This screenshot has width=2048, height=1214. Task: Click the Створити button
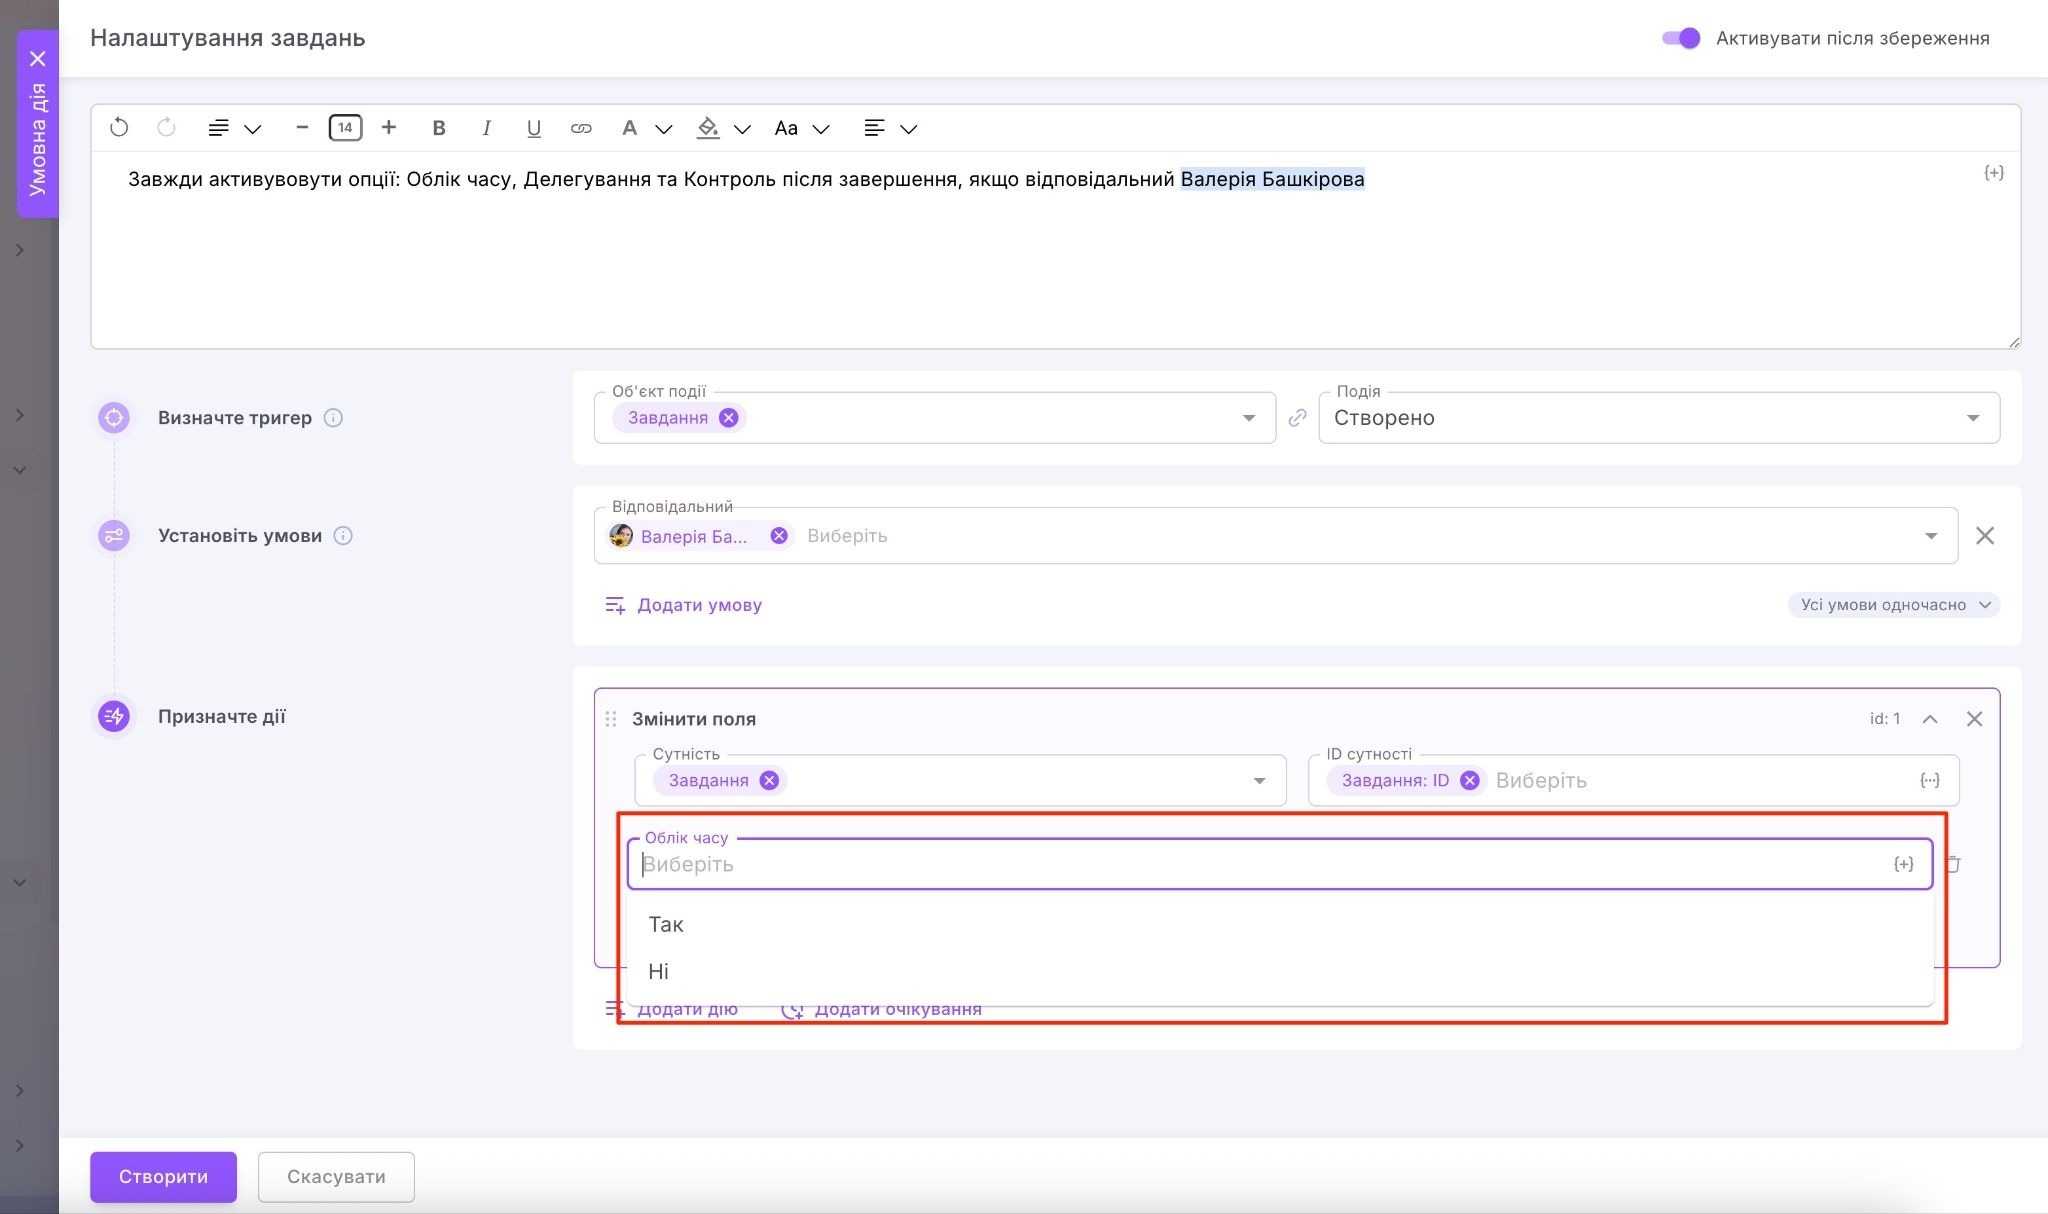(163, 1177)
